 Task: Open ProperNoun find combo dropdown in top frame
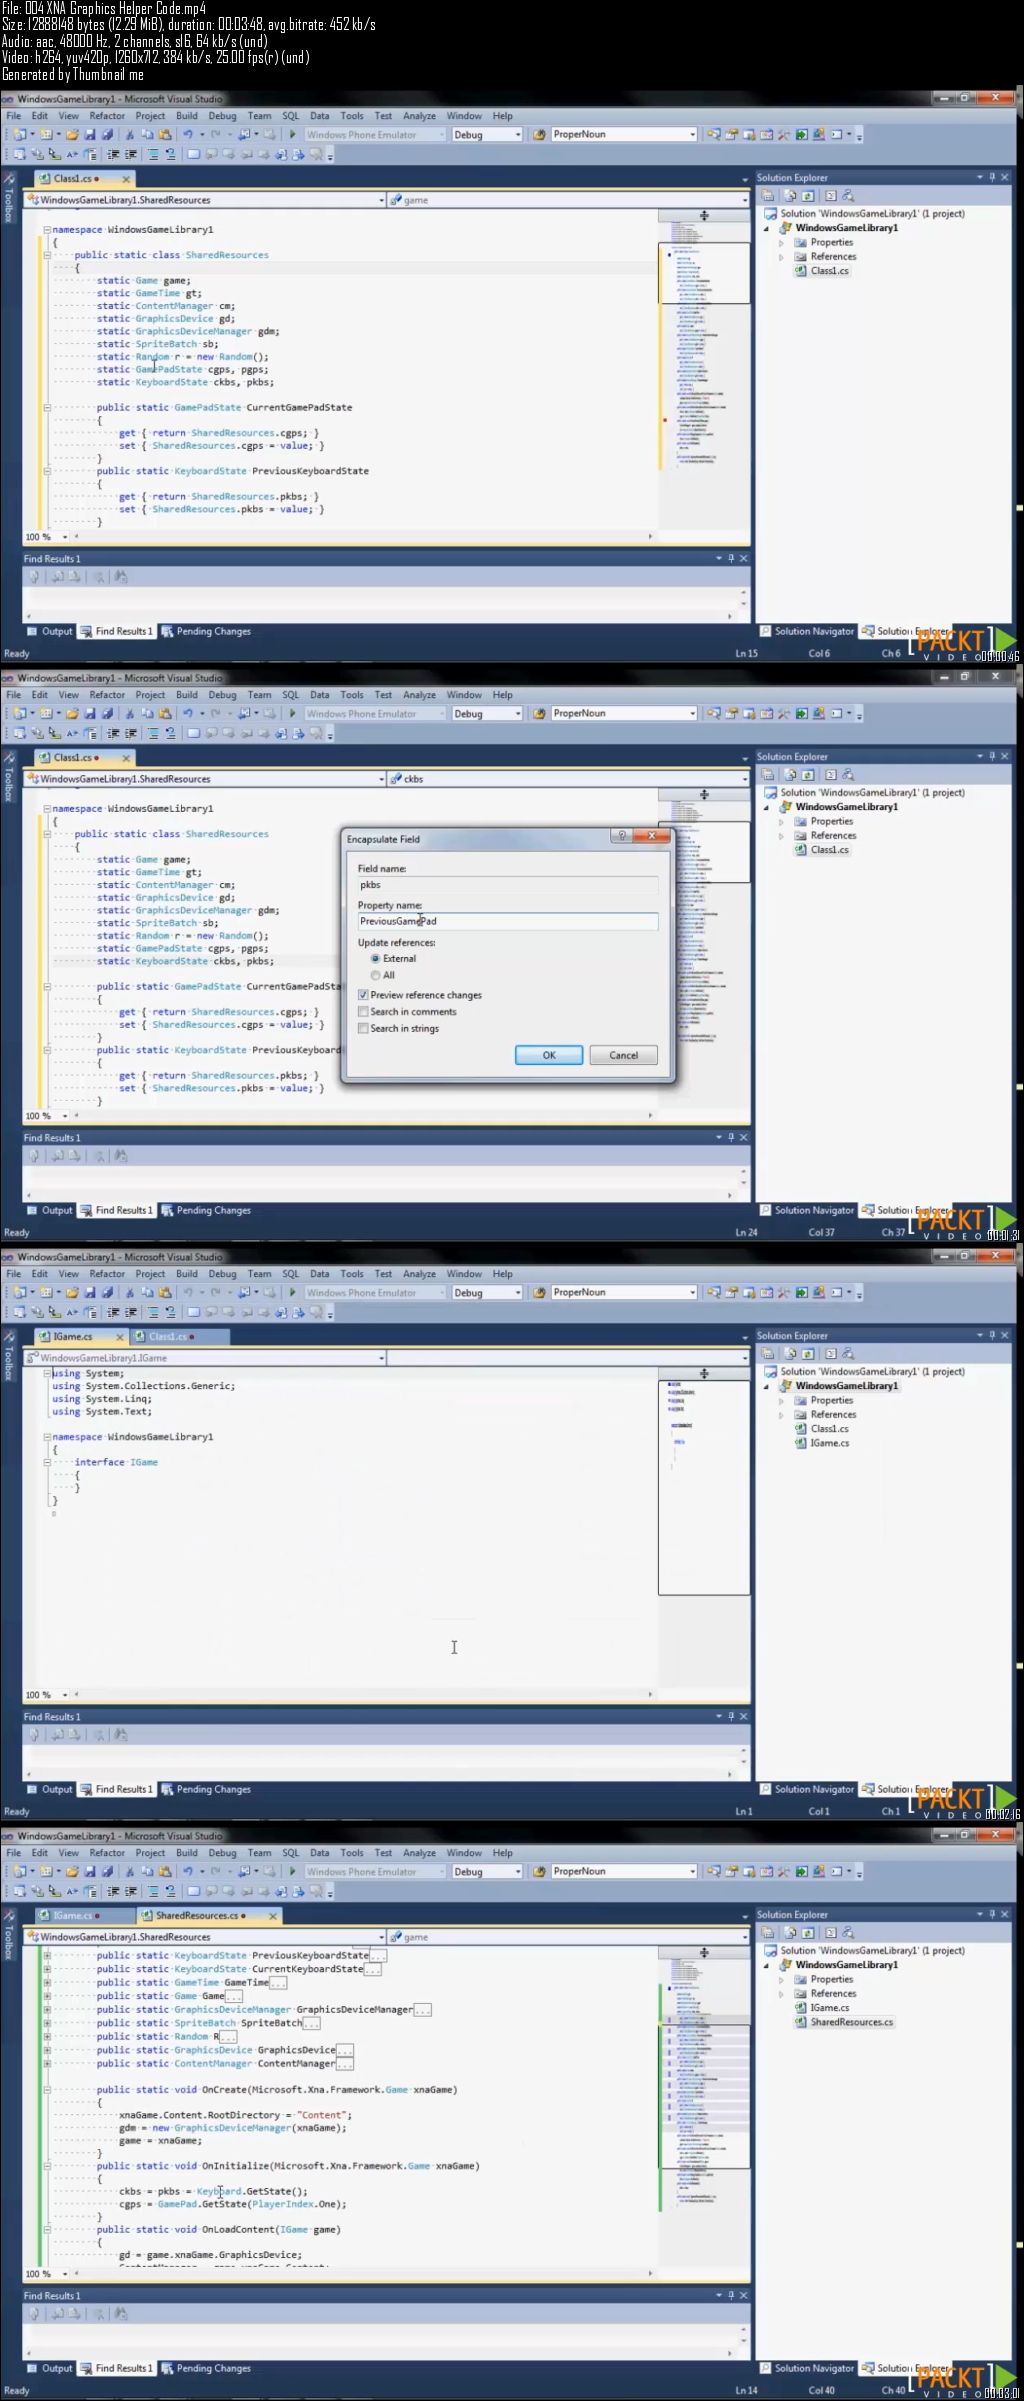tap(691, 134)
